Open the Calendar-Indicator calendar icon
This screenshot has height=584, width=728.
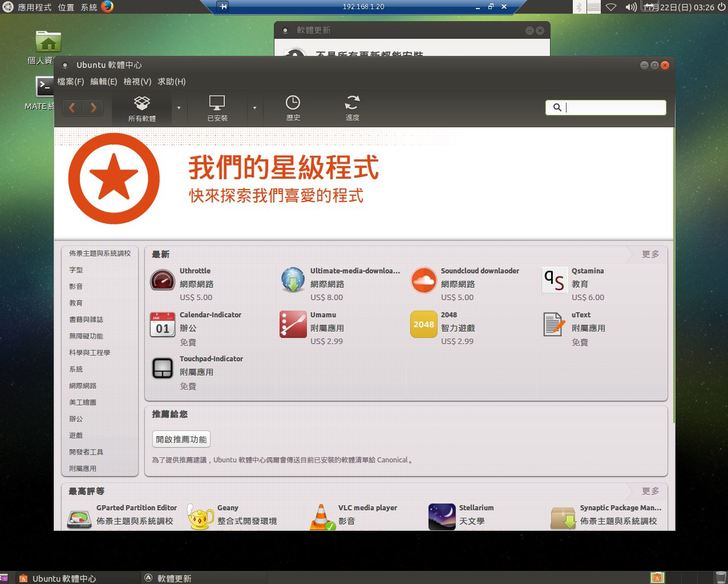[162, 324]
